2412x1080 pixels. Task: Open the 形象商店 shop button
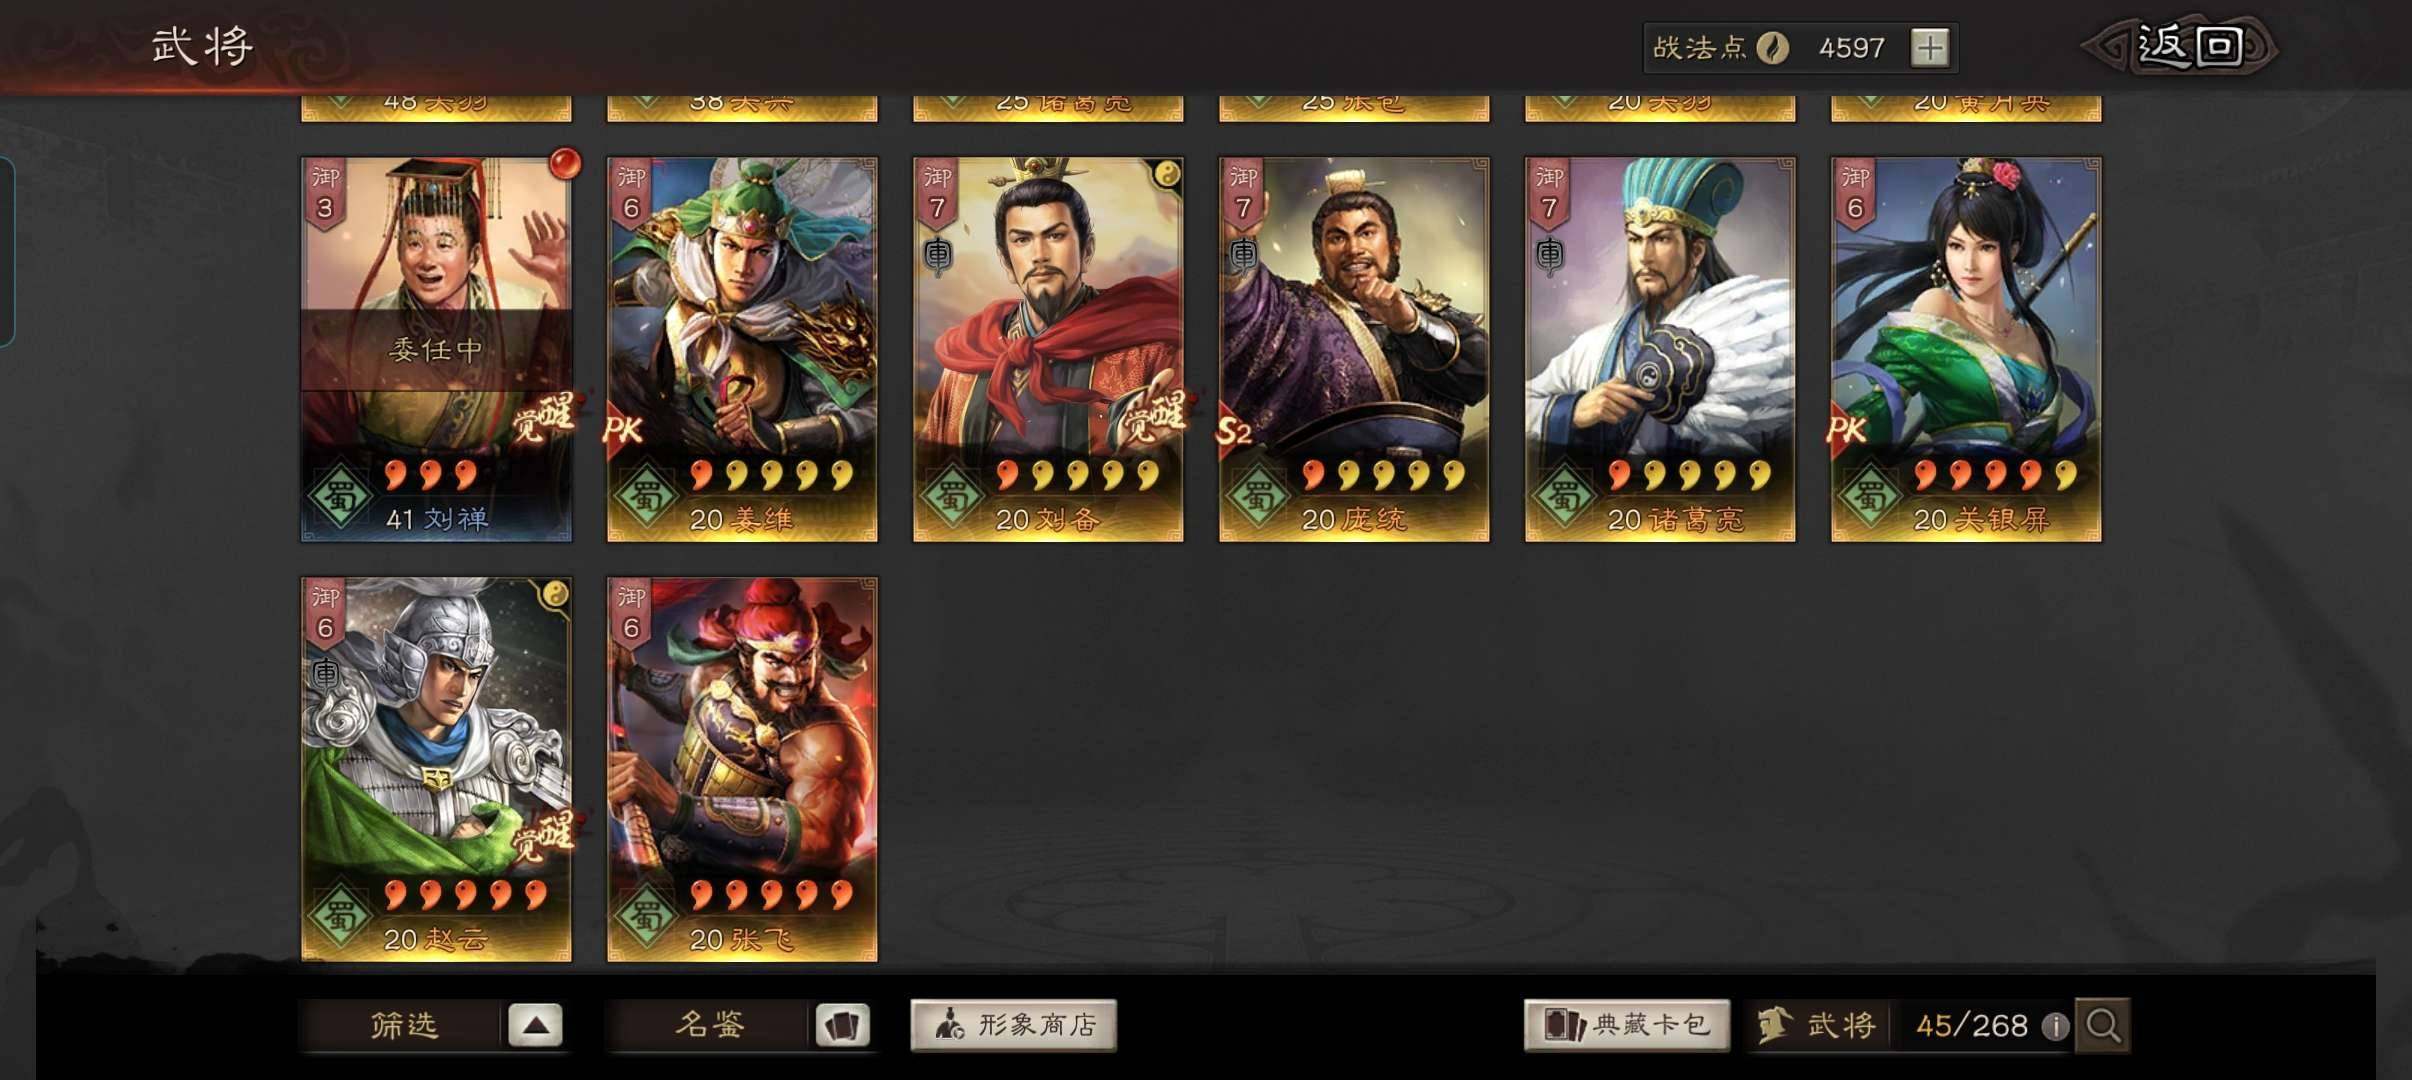(x=1013, y=1025)
